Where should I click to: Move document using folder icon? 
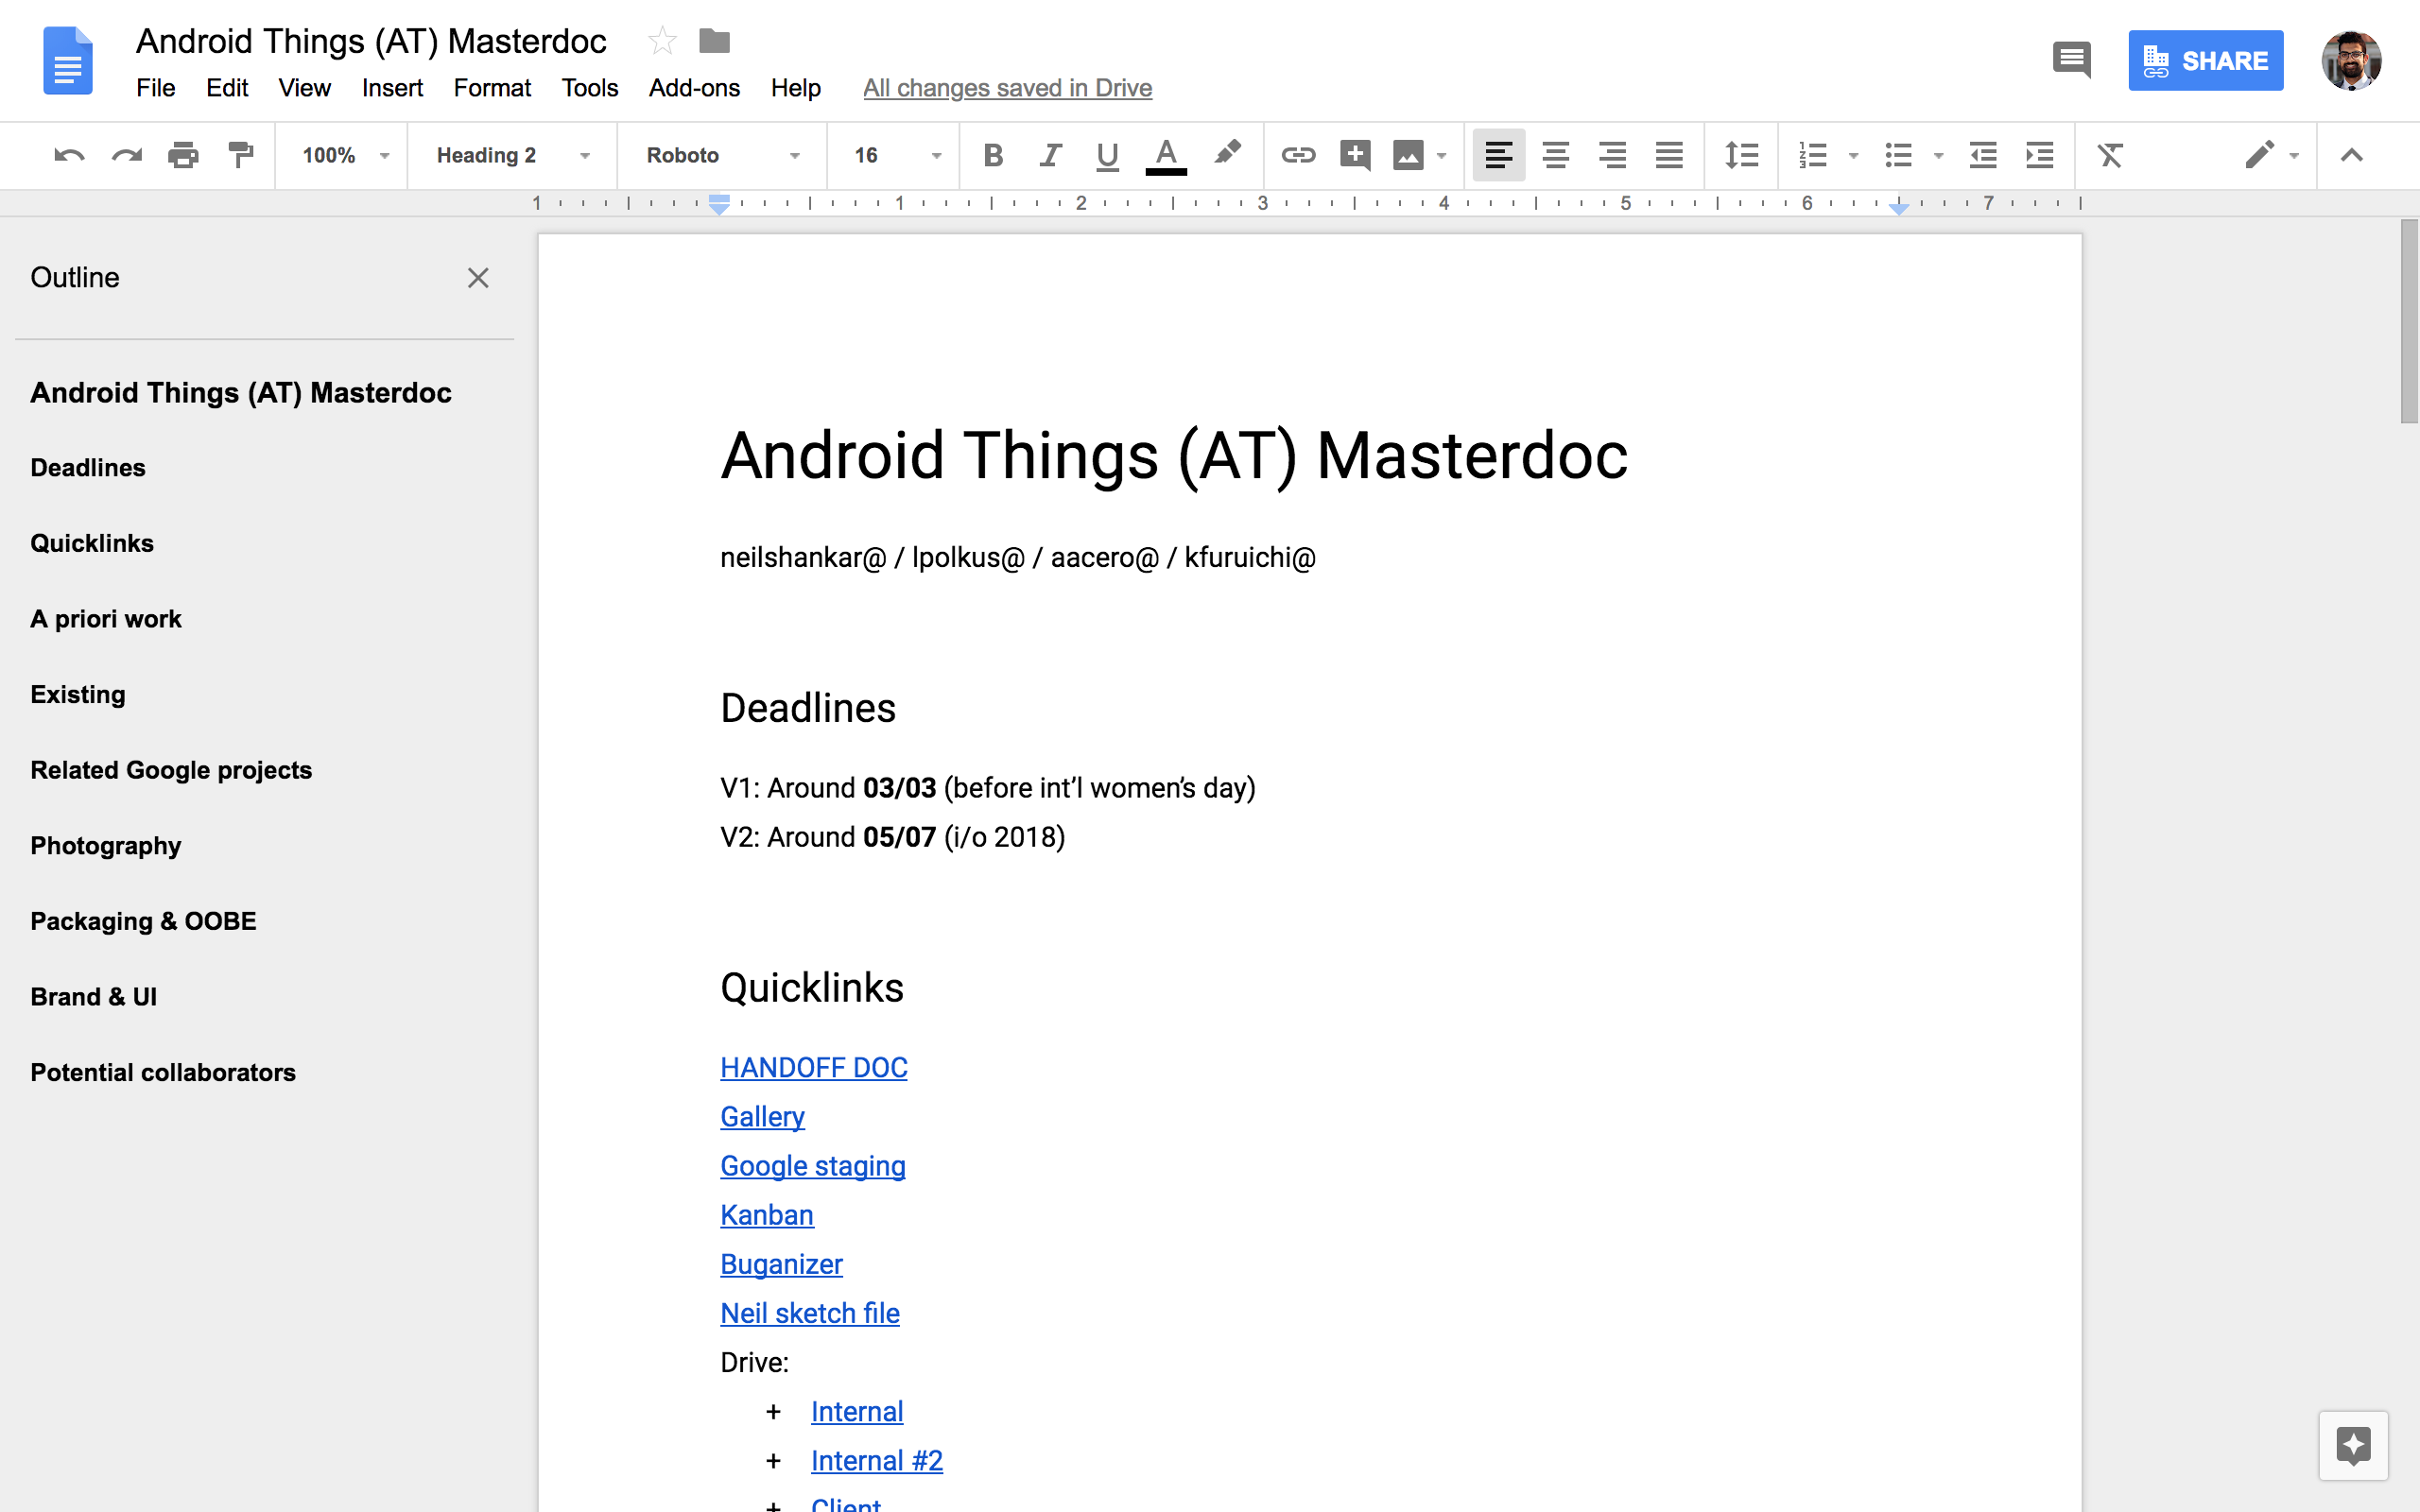pyautogui.click(x=714, y=41)
